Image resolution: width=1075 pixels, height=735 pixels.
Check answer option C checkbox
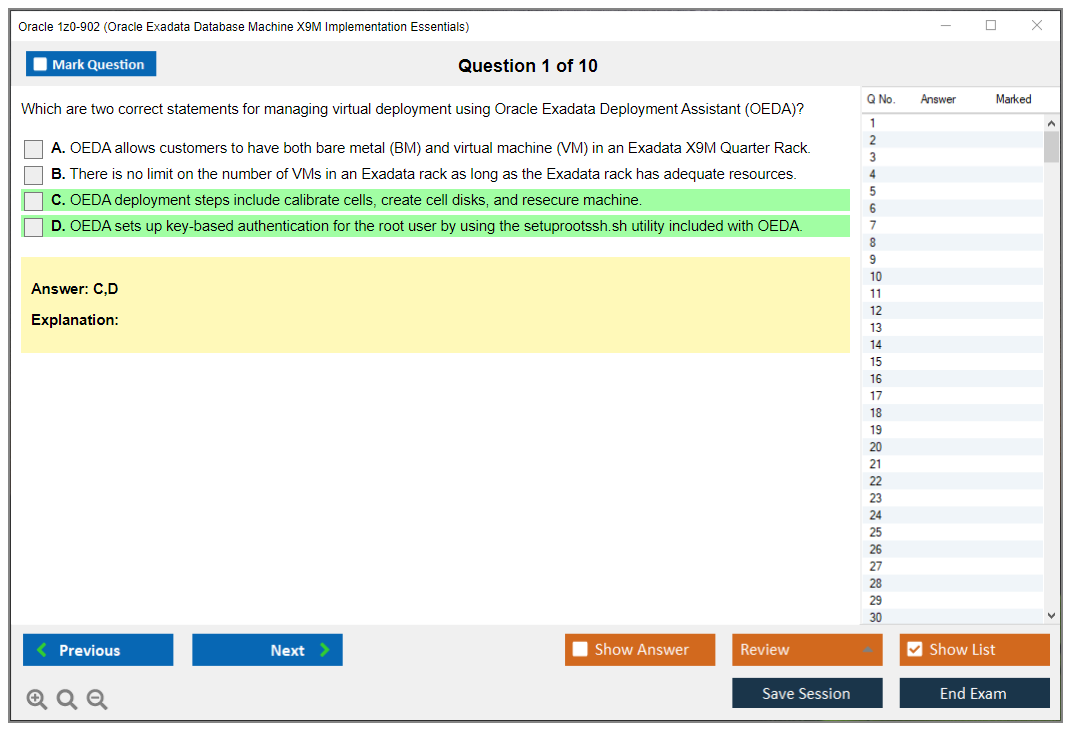click(x=32, y=200)
